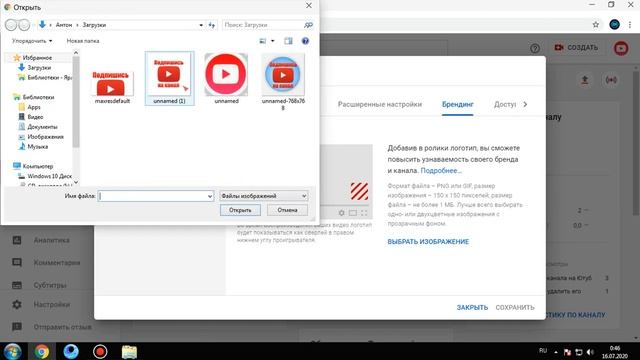Open the channel avatar icon
This screenshot has height=360, width=640.
tap(621, 48)
